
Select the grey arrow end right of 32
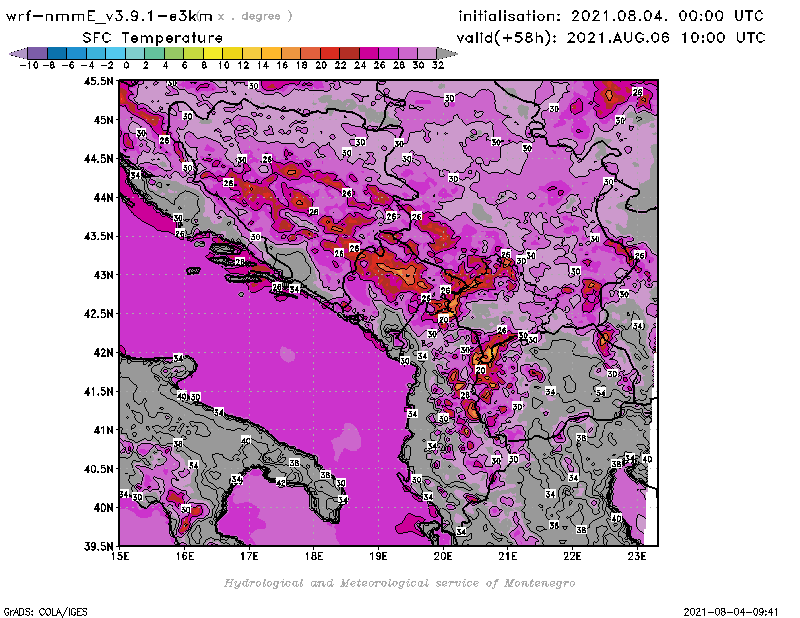447,53
